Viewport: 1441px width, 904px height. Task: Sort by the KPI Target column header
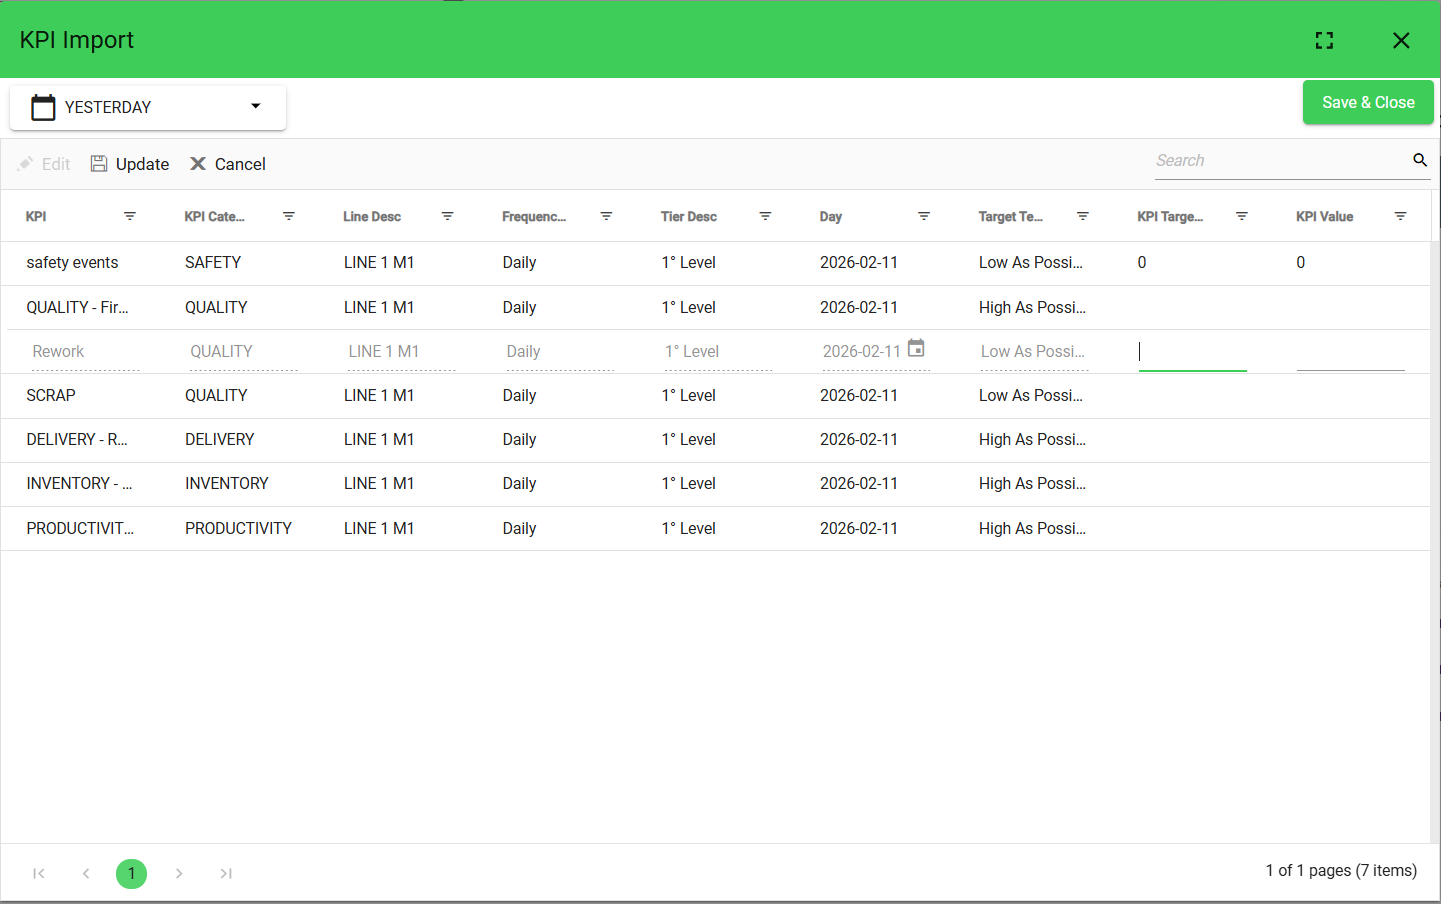point(1169,217)
